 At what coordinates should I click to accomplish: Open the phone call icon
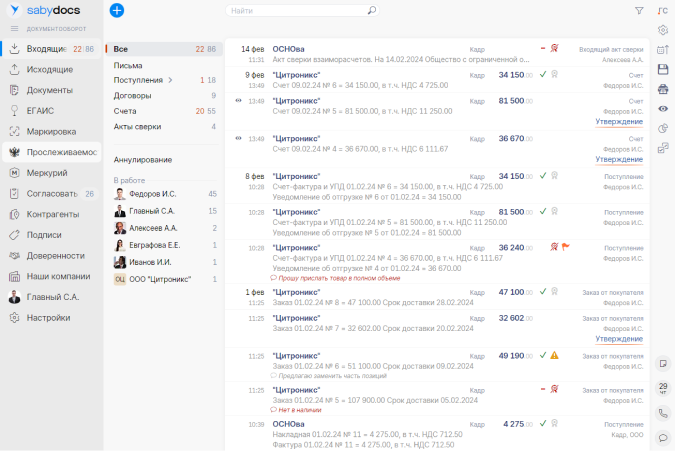point(663,414)
